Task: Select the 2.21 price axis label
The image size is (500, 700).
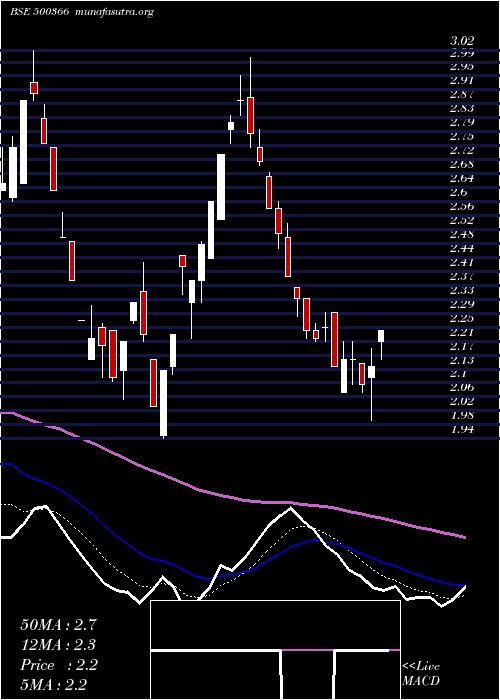Action: (x=462, y=332)
